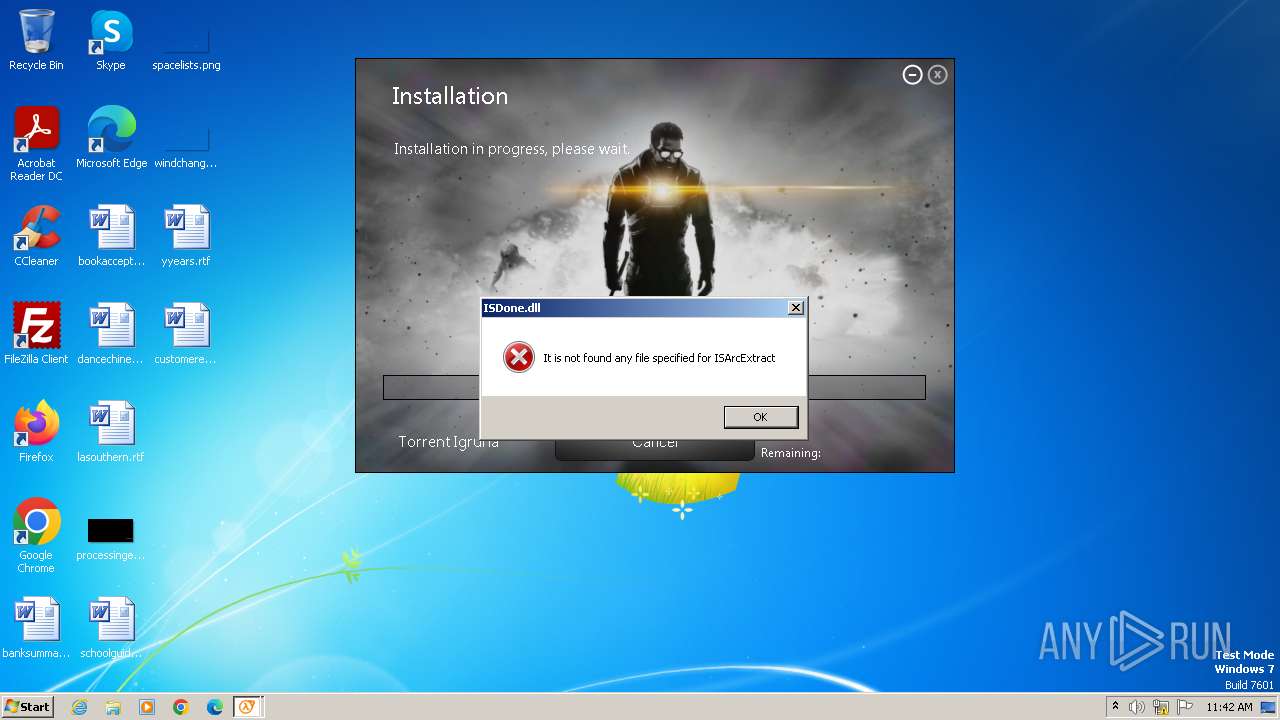Open Chrome from the taskbar

(x=181, y=707)
